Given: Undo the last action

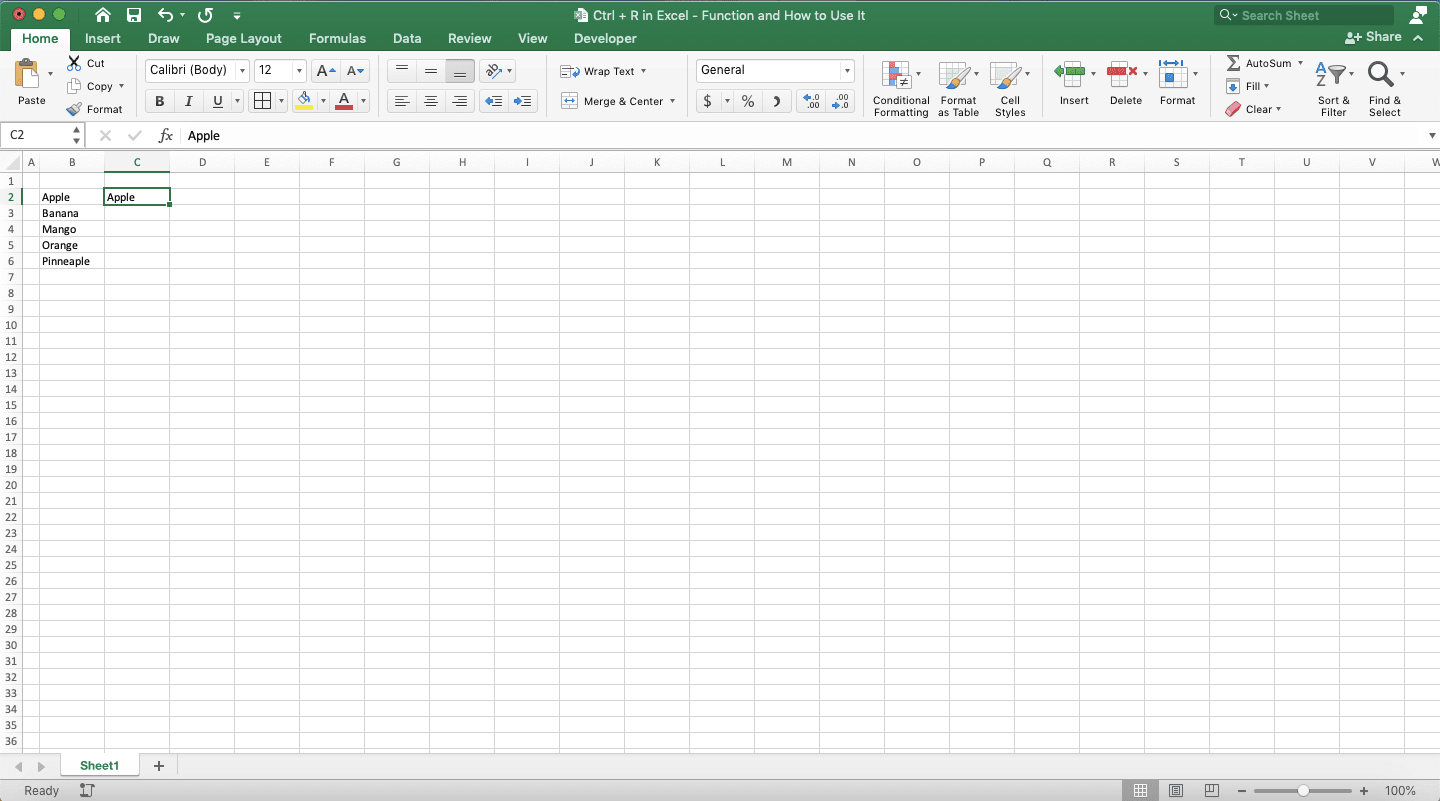Looking at the screenshot, I should point(166,15).
